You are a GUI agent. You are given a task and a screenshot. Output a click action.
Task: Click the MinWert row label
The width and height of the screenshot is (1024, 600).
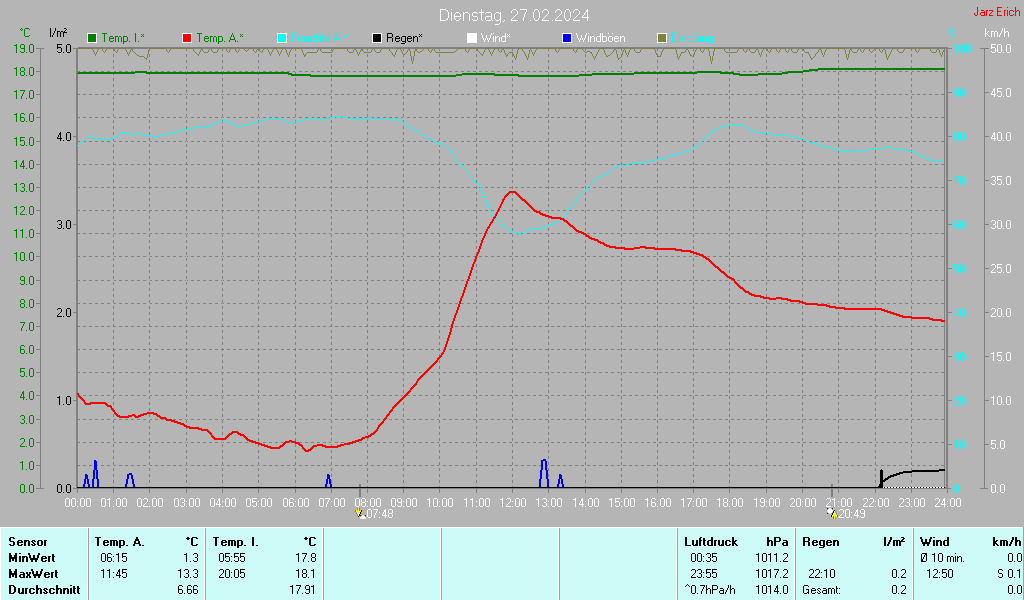[x=30, y=557]
